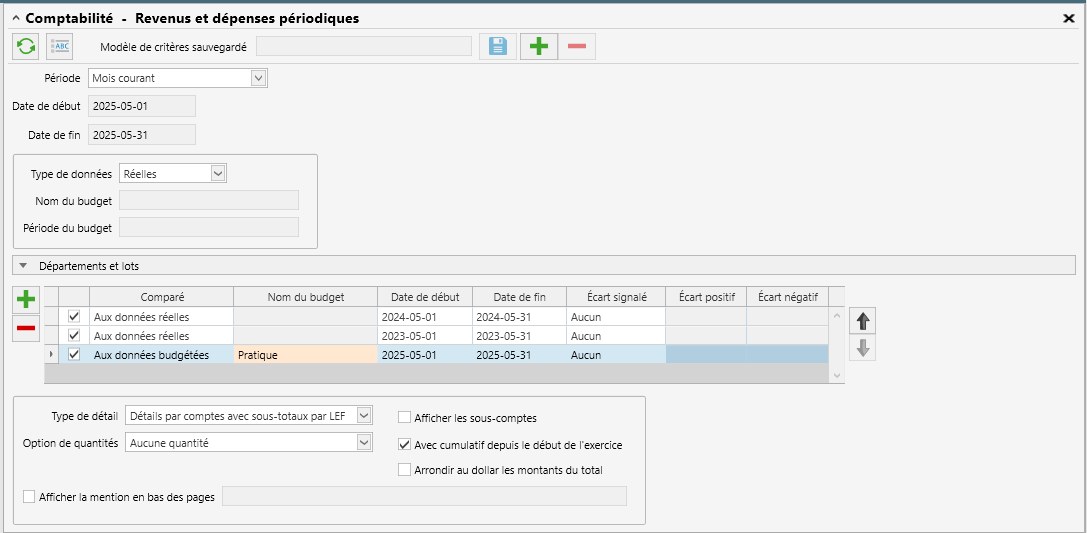Open the Type de données dropdown
This screenshot has width=1087, height=533.
(x=218, y=174)
